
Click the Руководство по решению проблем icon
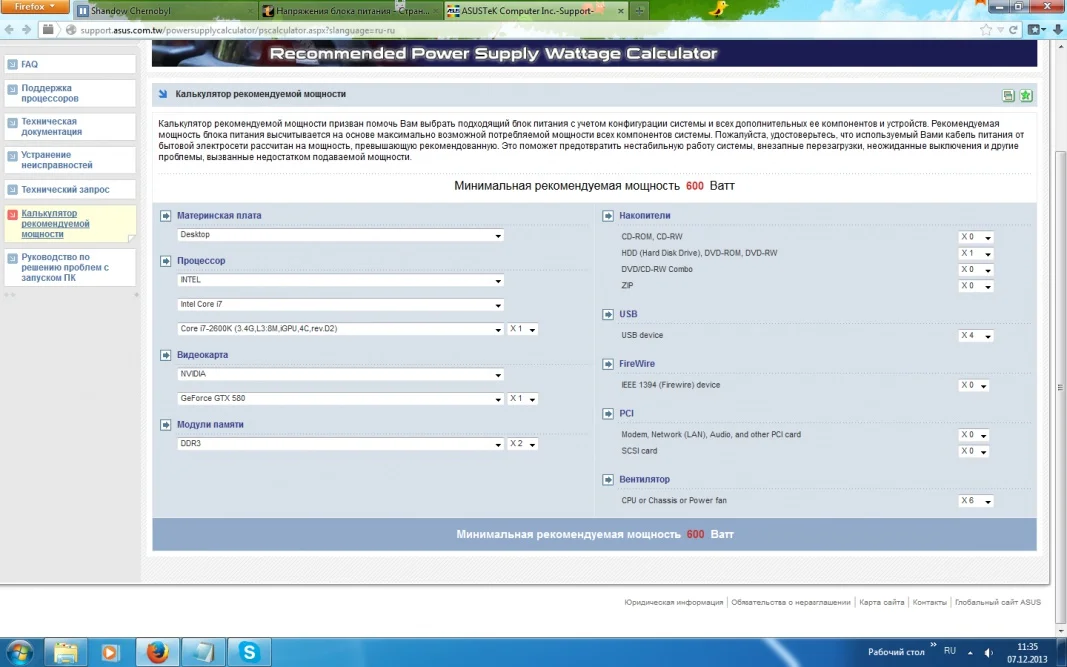click(x=12, y=259)
